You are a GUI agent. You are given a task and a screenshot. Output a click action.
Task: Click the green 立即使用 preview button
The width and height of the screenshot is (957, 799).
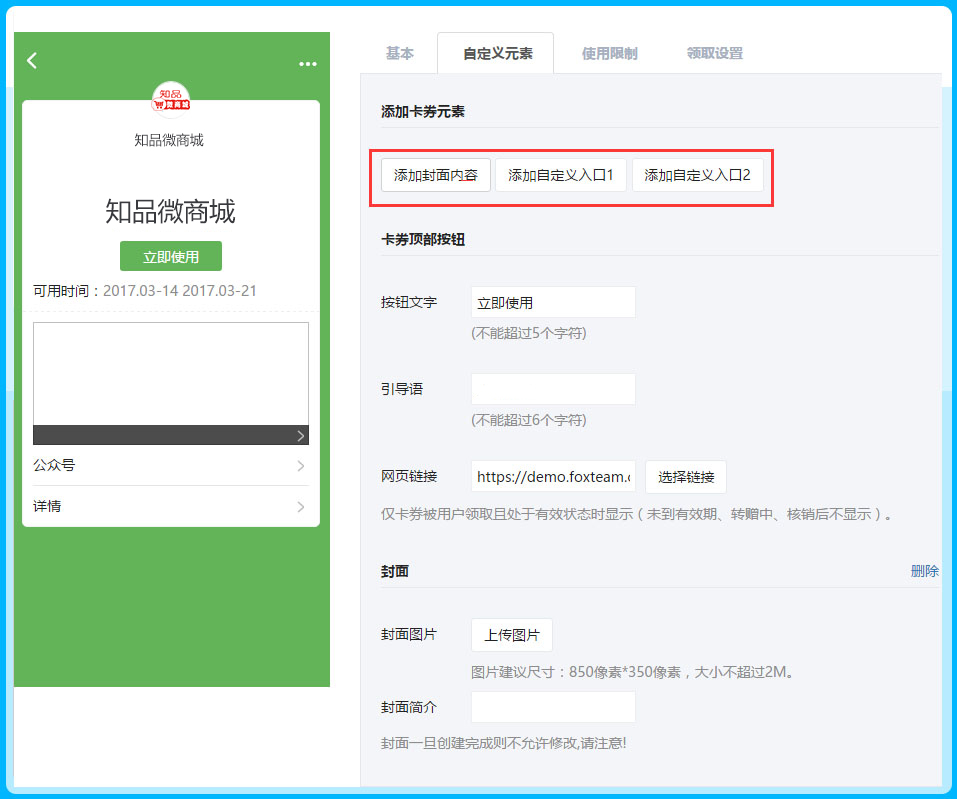coord(171,257)
